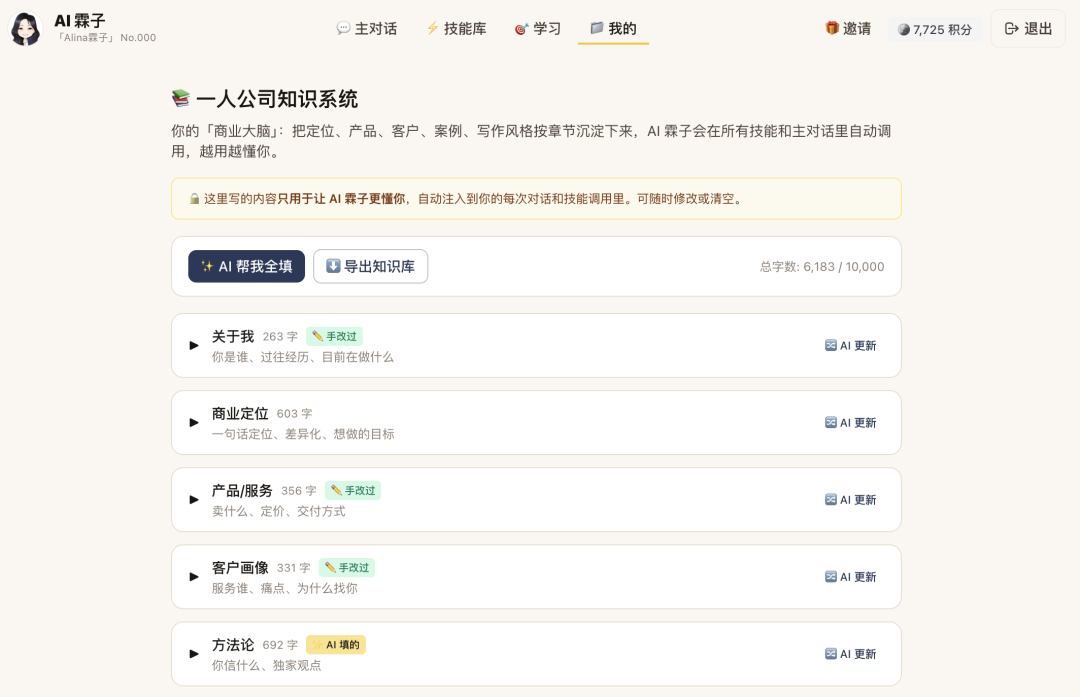Click the 关于我 section title

tap(233, 336)
